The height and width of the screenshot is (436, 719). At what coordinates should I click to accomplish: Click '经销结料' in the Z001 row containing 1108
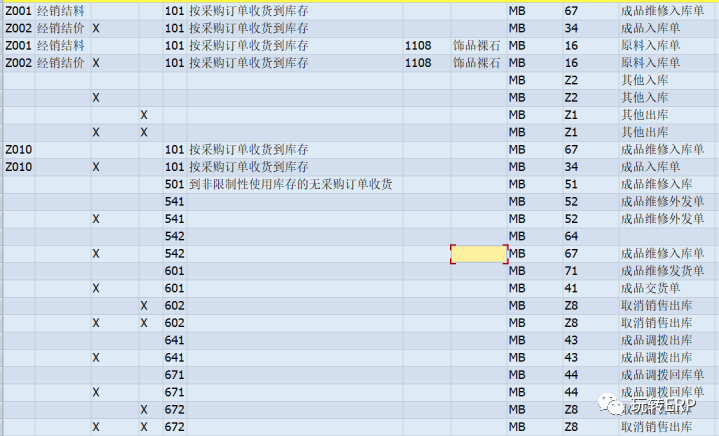[x=61, y=46]
